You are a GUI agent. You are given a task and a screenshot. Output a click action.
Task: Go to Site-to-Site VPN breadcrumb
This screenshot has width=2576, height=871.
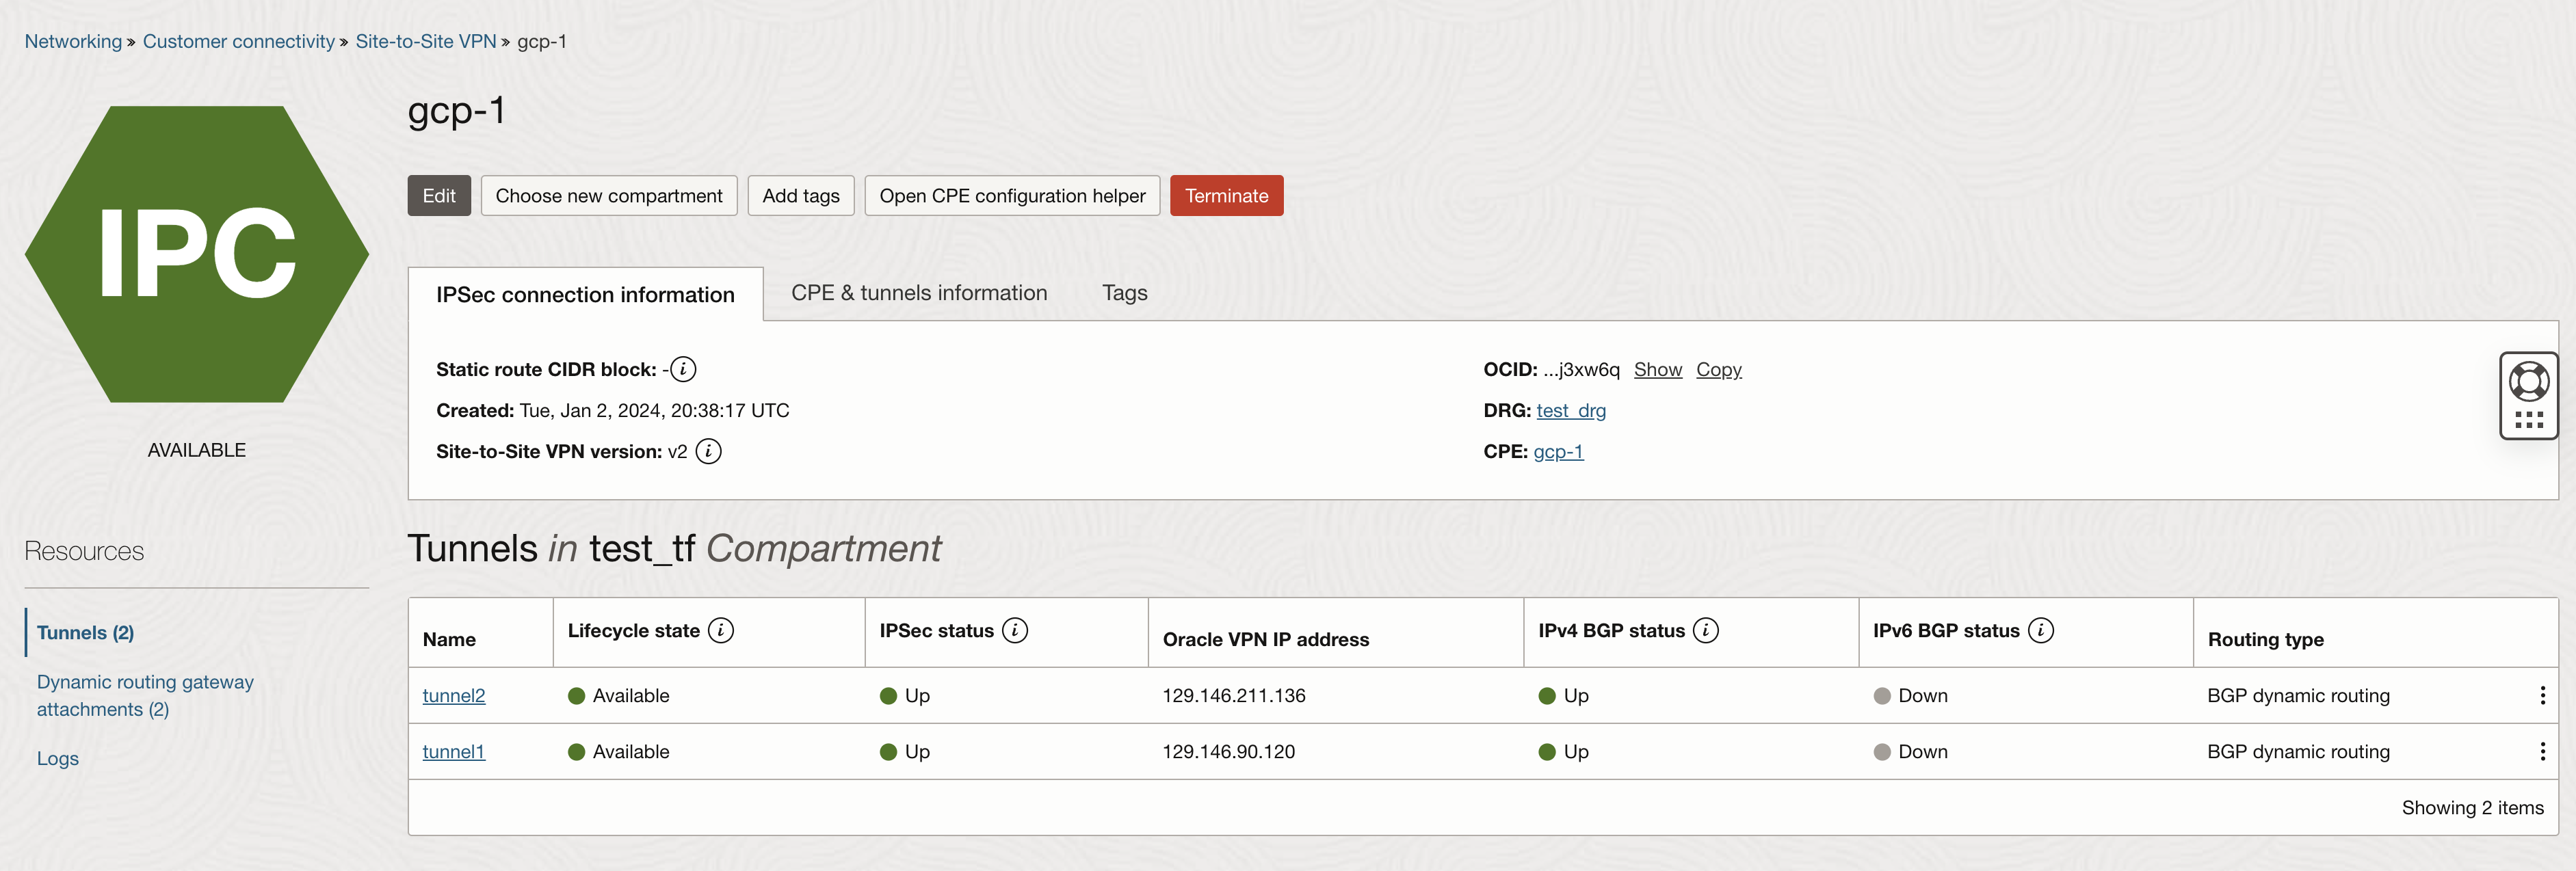pos(425,41)
